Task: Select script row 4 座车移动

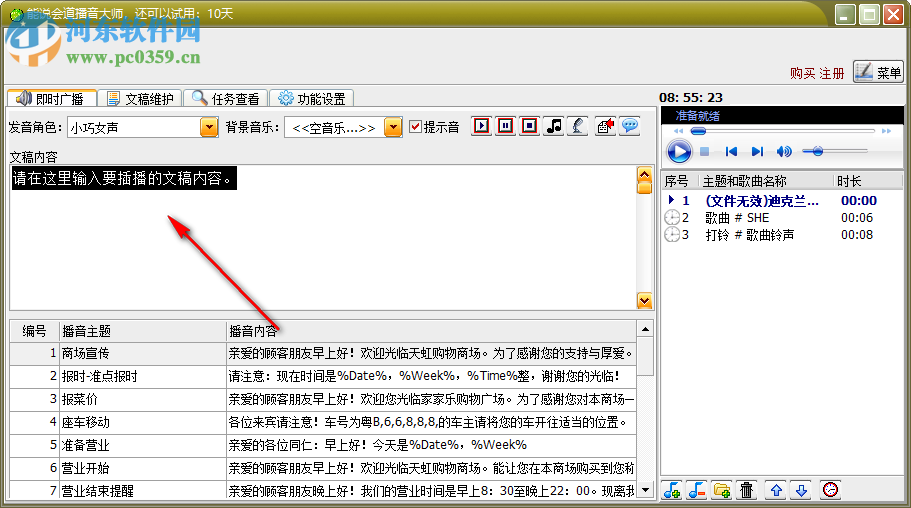Action: tap(323, 422)
